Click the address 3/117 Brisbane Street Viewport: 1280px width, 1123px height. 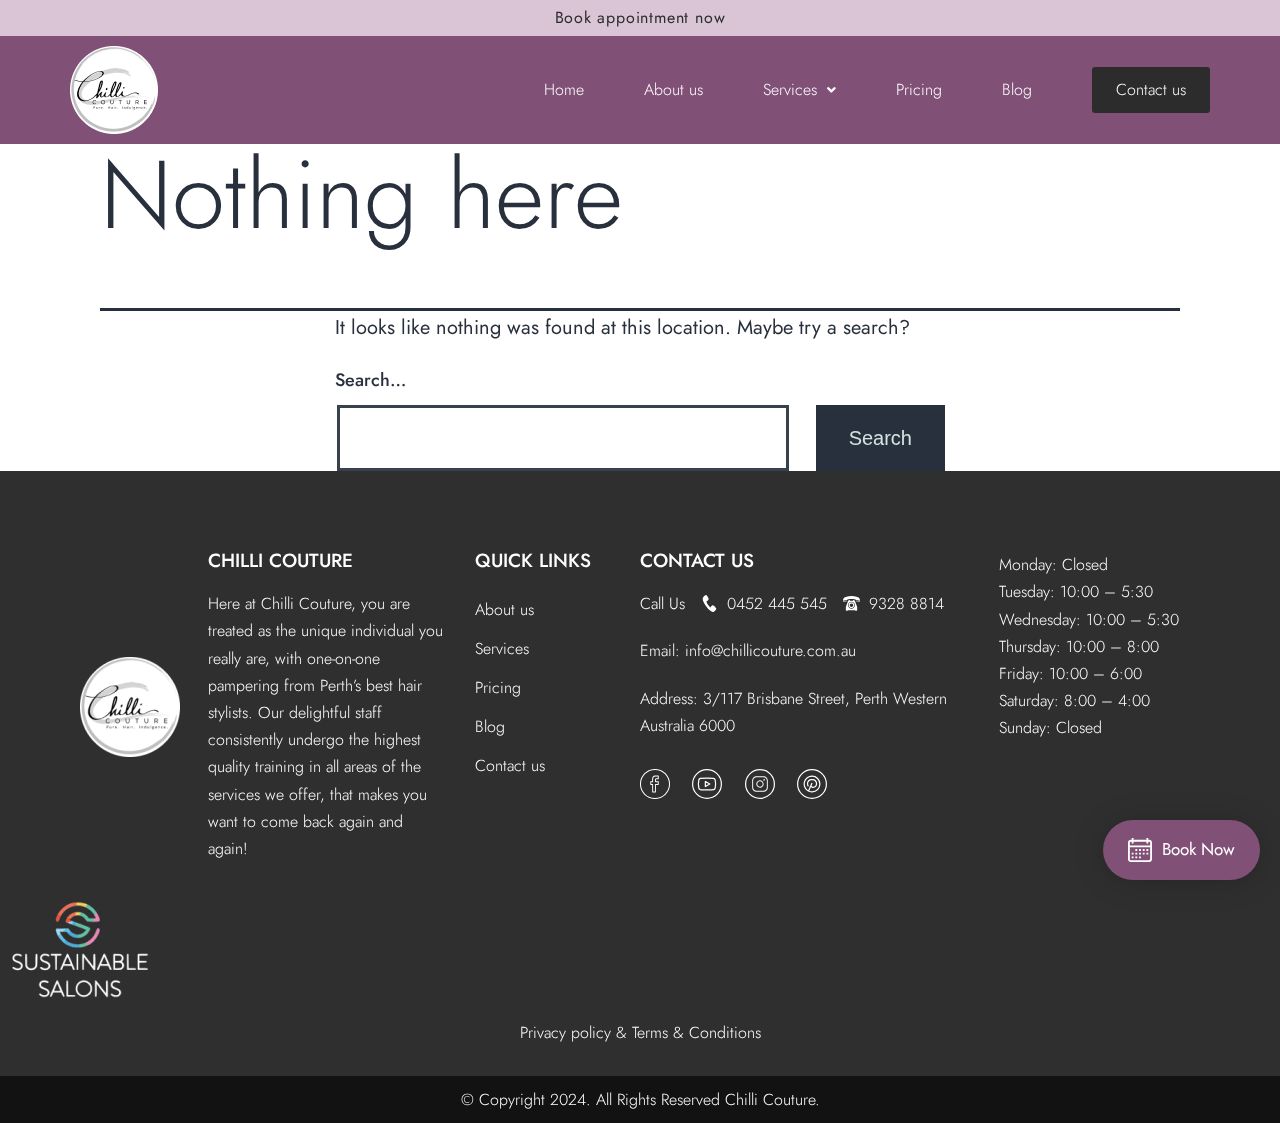[793, 712]
